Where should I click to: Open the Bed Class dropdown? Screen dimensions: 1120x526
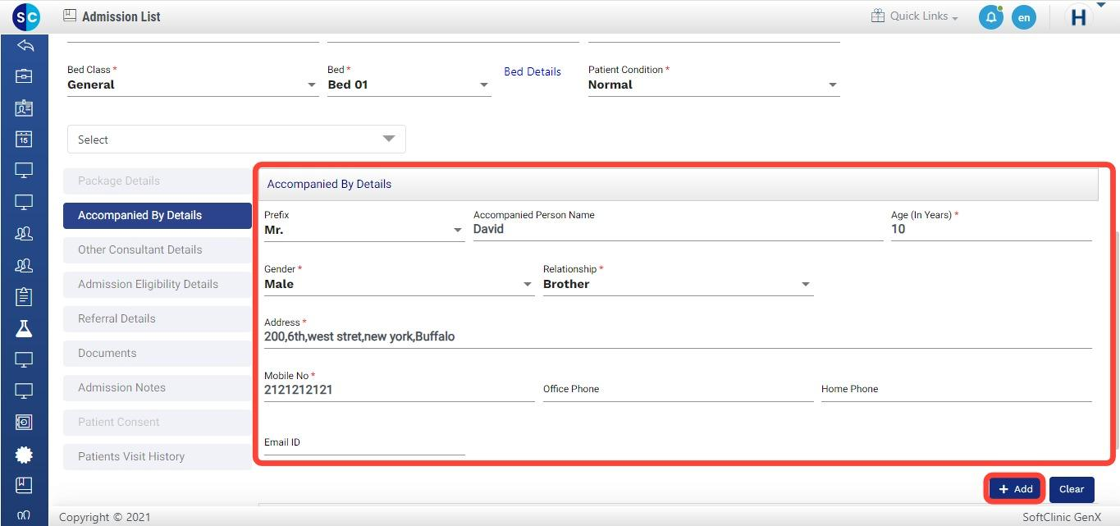pos(191,85)
